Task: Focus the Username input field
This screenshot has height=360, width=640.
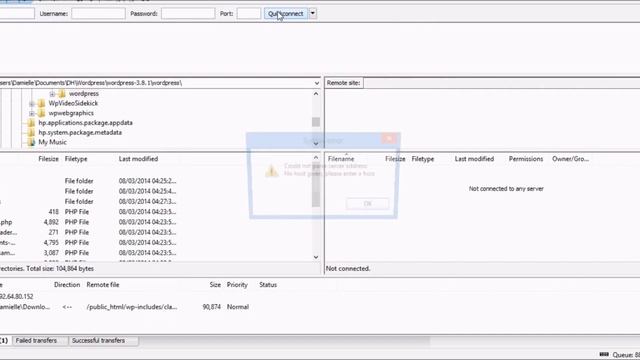Action: click(x=98, y=13)
